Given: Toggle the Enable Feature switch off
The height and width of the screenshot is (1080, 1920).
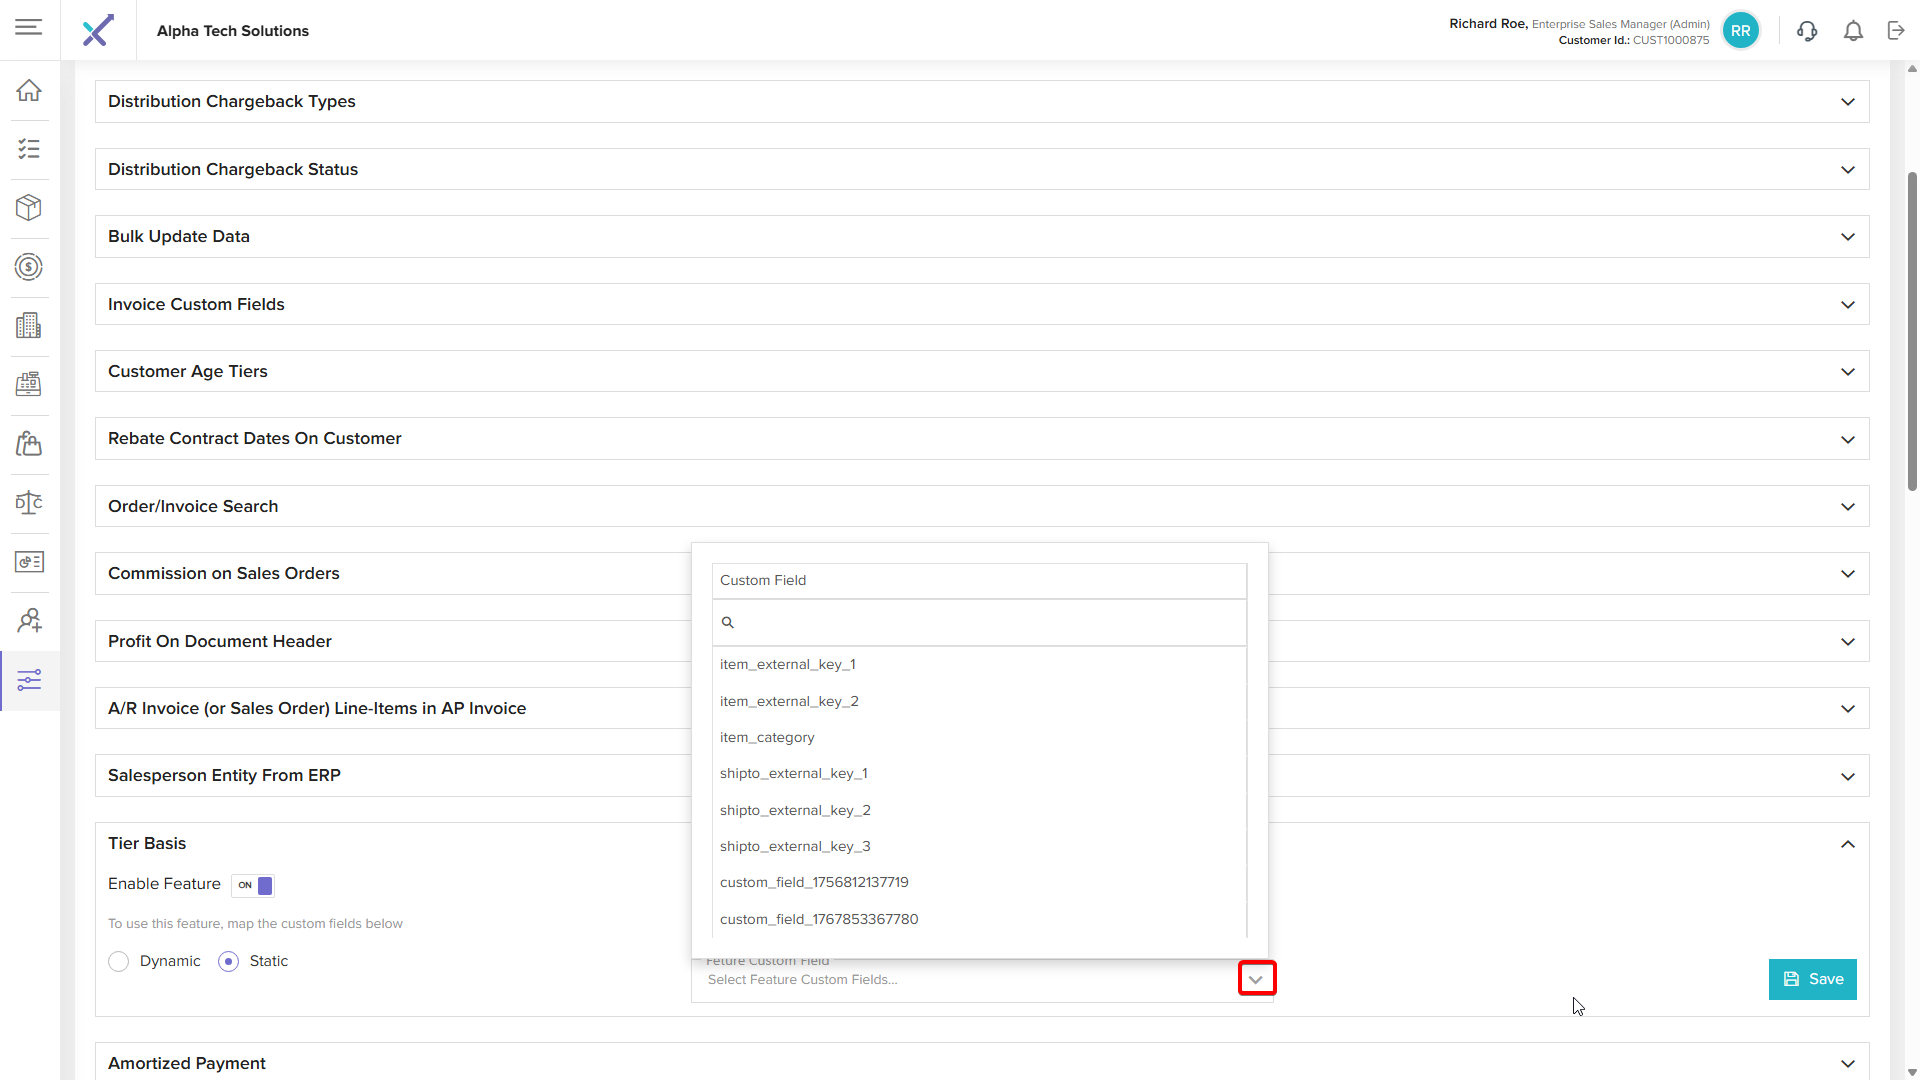Looking at the screenshot, I should pos(253,885).
